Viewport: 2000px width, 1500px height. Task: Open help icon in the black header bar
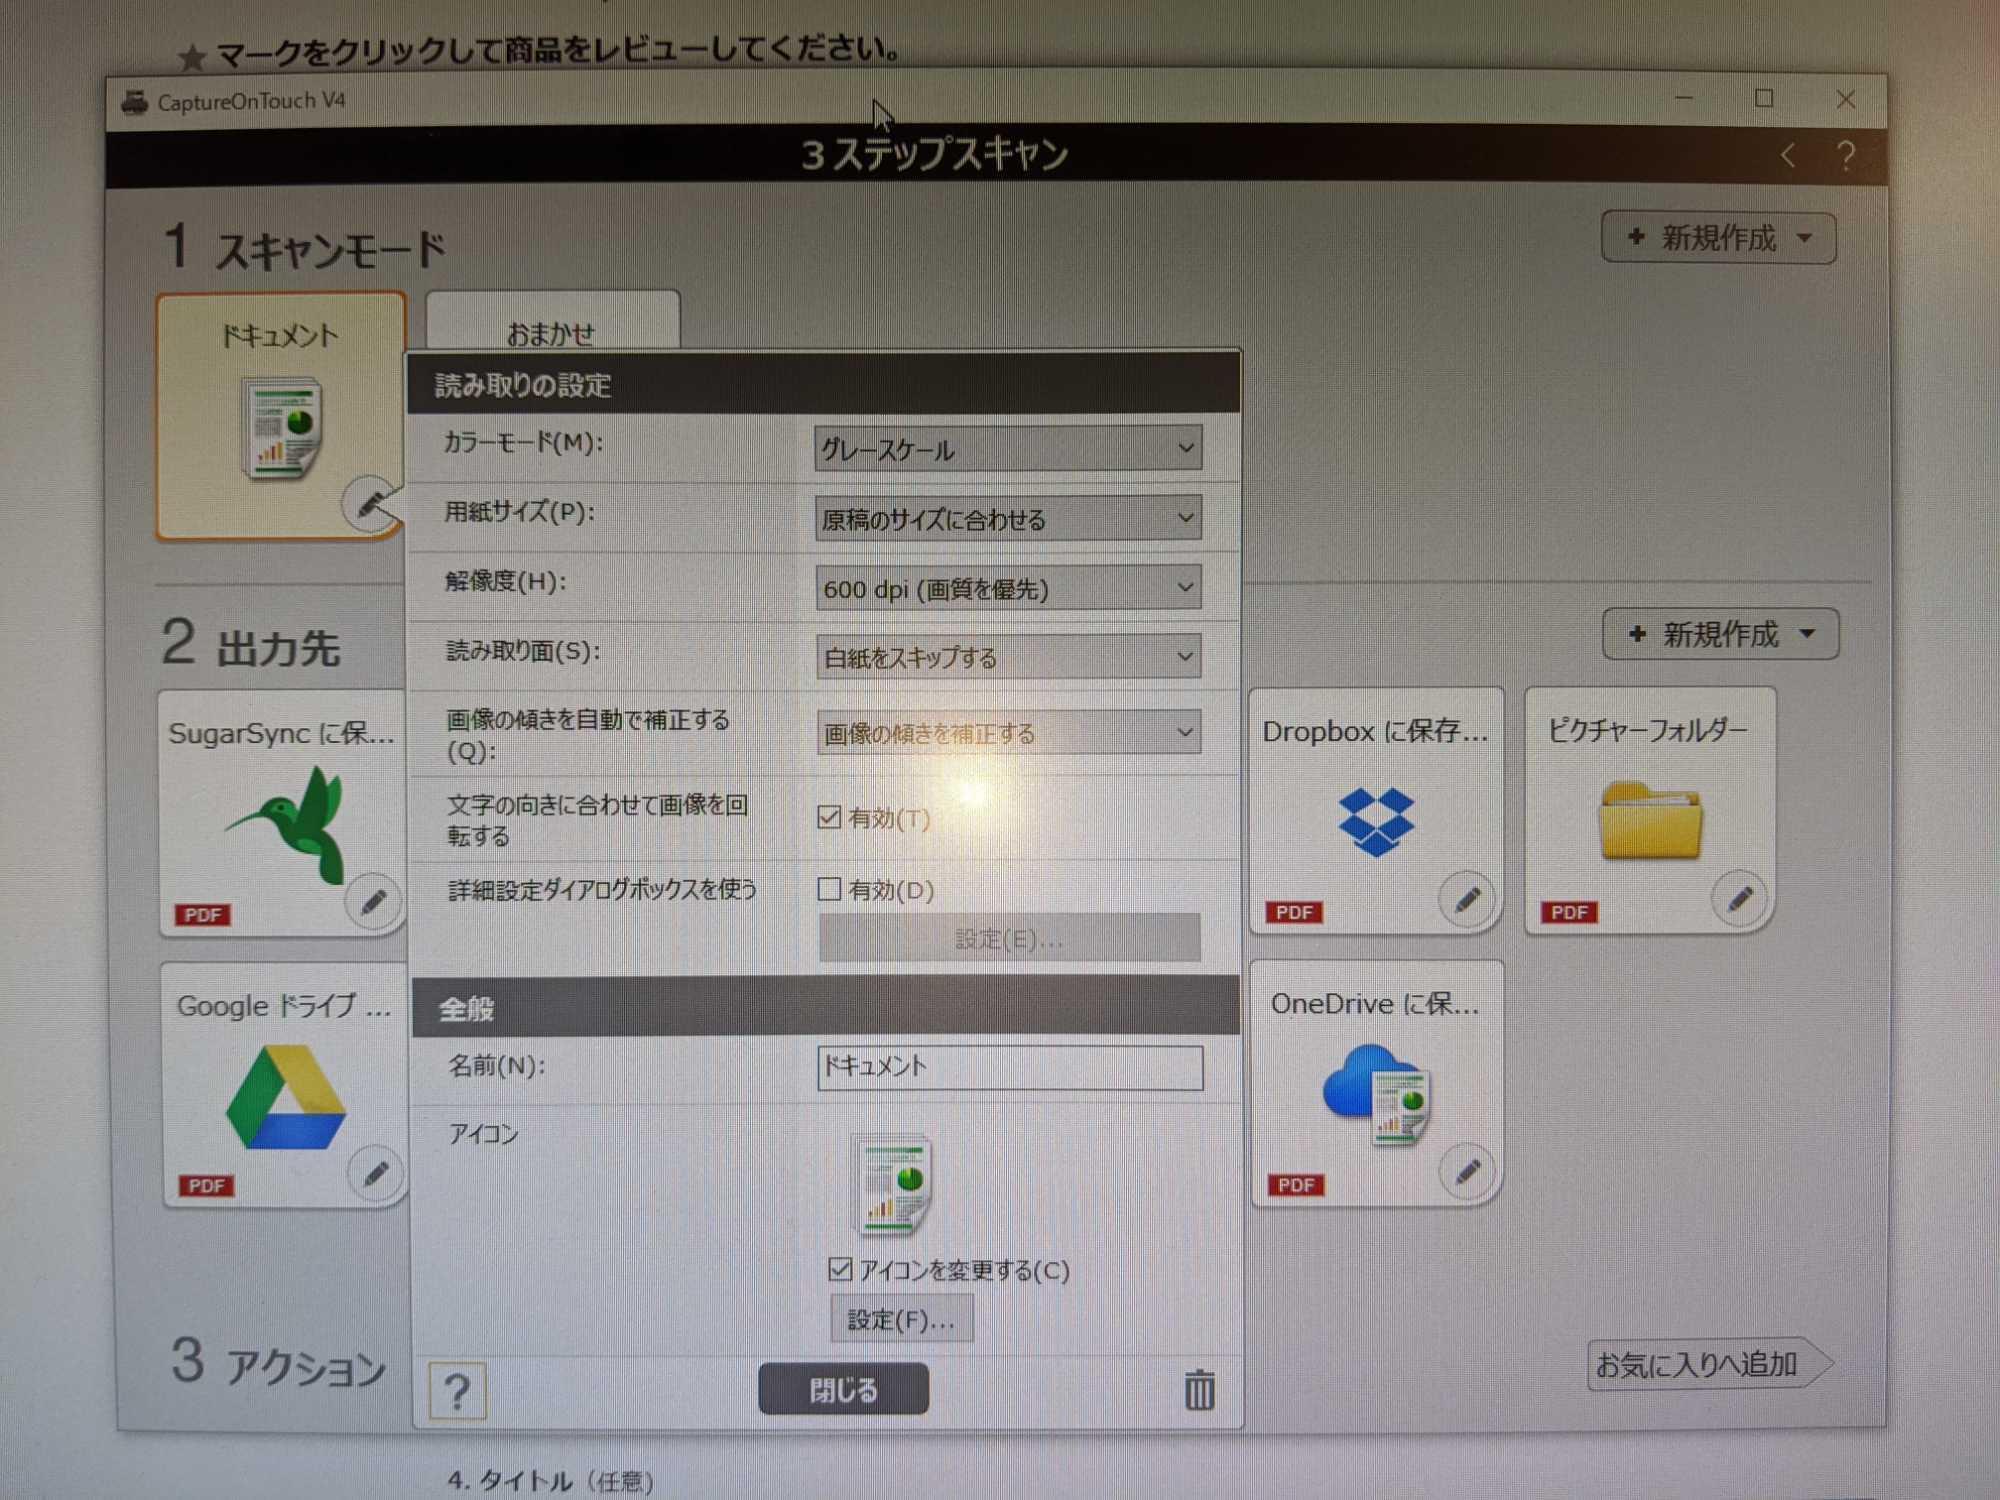(1845, 156)
